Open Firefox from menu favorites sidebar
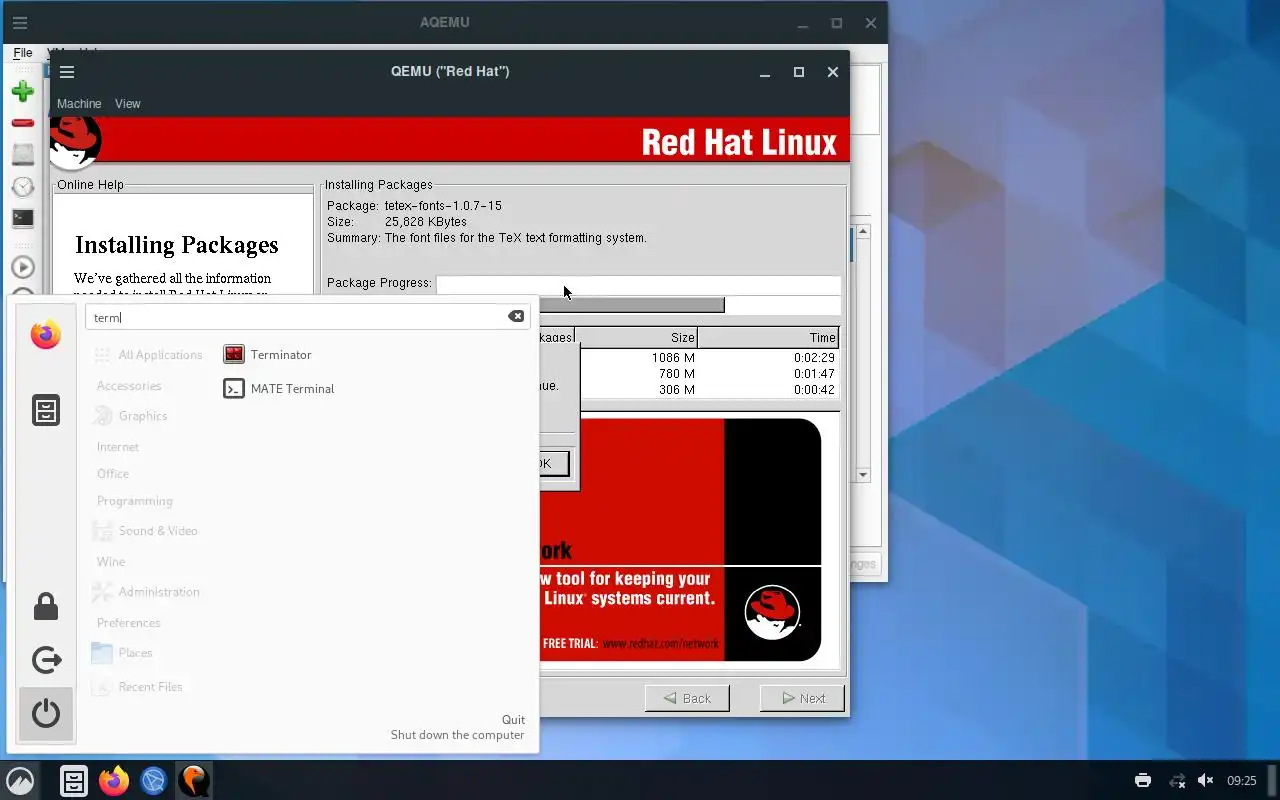Viewport: 1280px width, 800px height. pos(45,335)
